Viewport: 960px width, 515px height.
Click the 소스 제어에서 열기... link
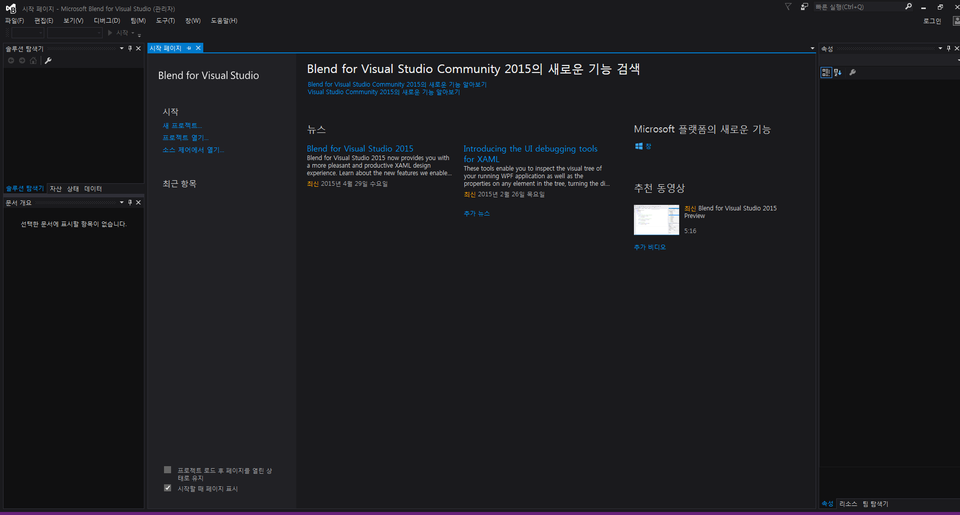(193, 150)
